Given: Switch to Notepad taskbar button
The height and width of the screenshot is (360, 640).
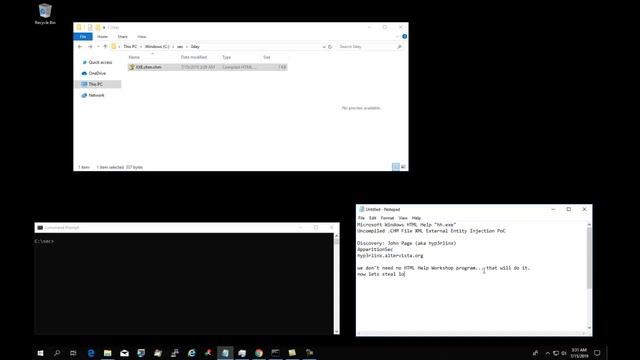Looking at the screenshot, I should coord(225,353).
